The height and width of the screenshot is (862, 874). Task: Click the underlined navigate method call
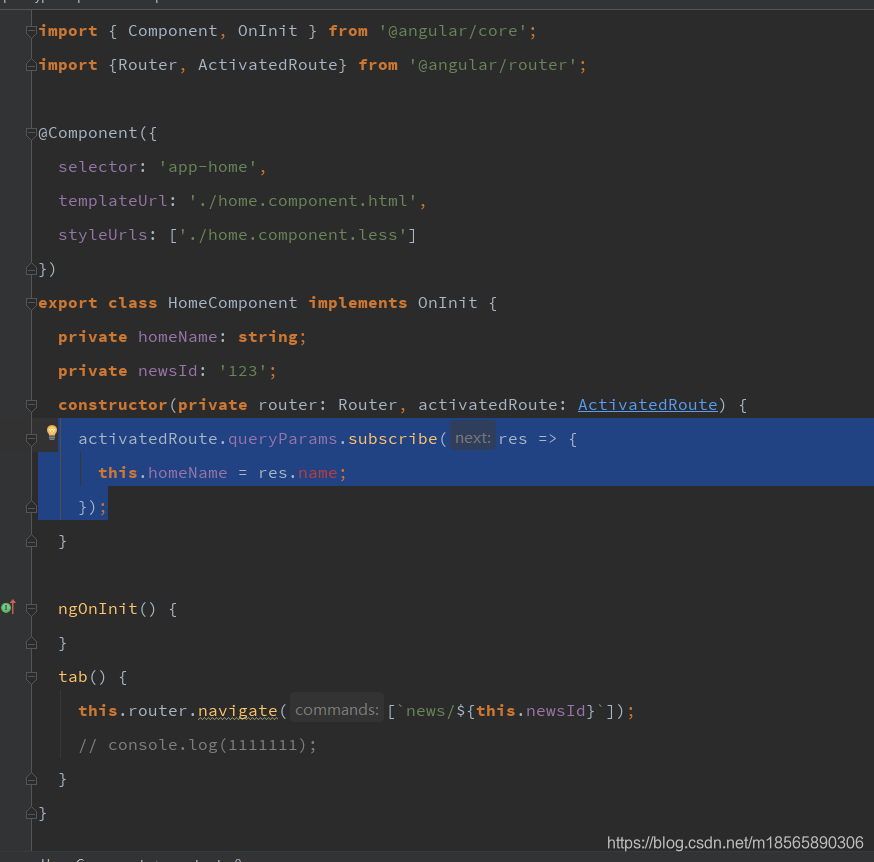pyautogui.click(x=237, y=711)
